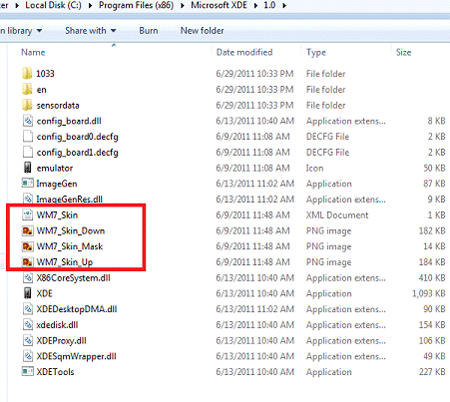Screen dimensions: 450x402
Task: Select the WM7_Skin_Down PNG icon
Action: [x=28, y=230]
